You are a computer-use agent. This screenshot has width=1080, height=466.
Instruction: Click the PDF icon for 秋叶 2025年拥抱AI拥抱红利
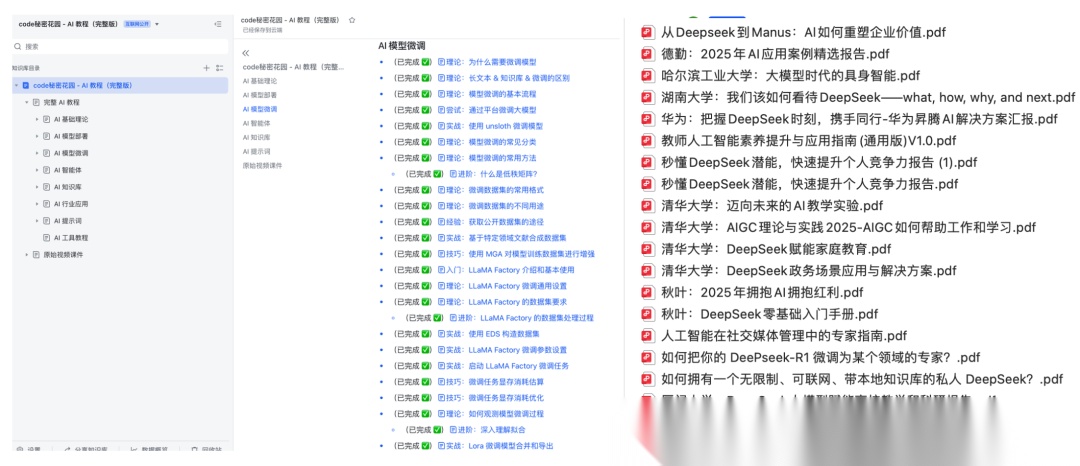click(647, 292)
